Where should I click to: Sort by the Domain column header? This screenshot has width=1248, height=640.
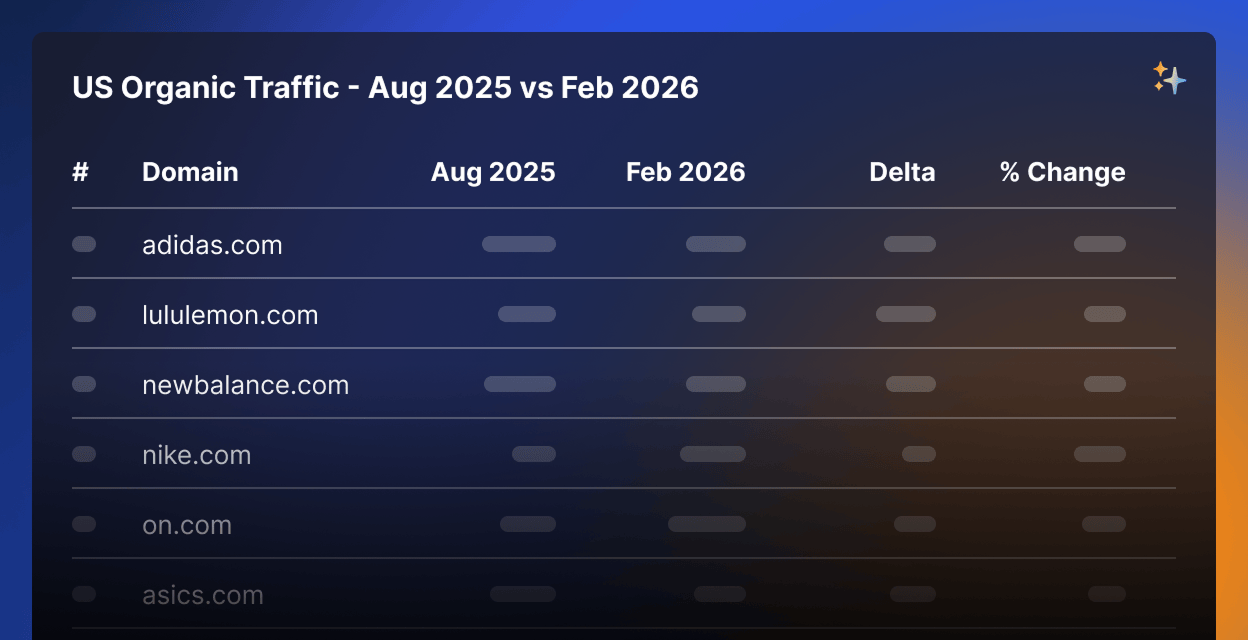[190, 172]
